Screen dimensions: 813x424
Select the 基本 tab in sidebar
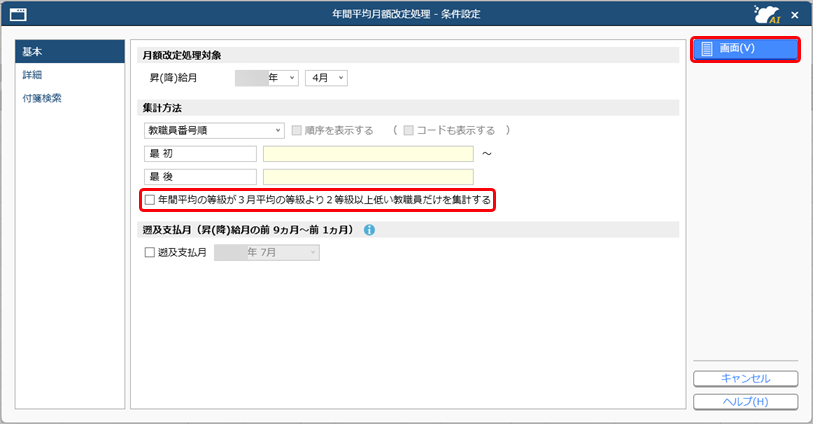(70, 52)
